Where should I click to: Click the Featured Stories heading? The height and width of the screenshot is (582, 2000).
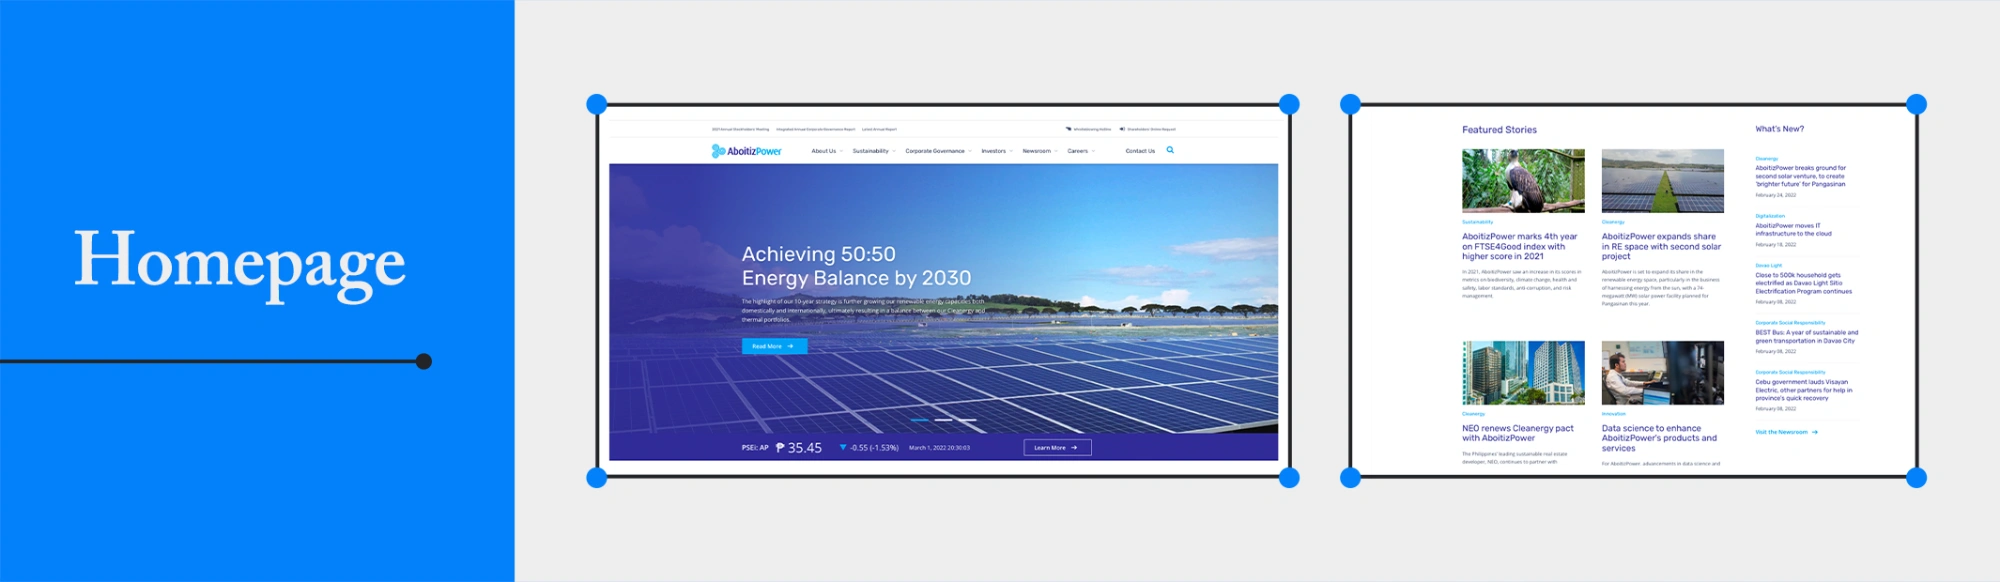coord(1499,130)
